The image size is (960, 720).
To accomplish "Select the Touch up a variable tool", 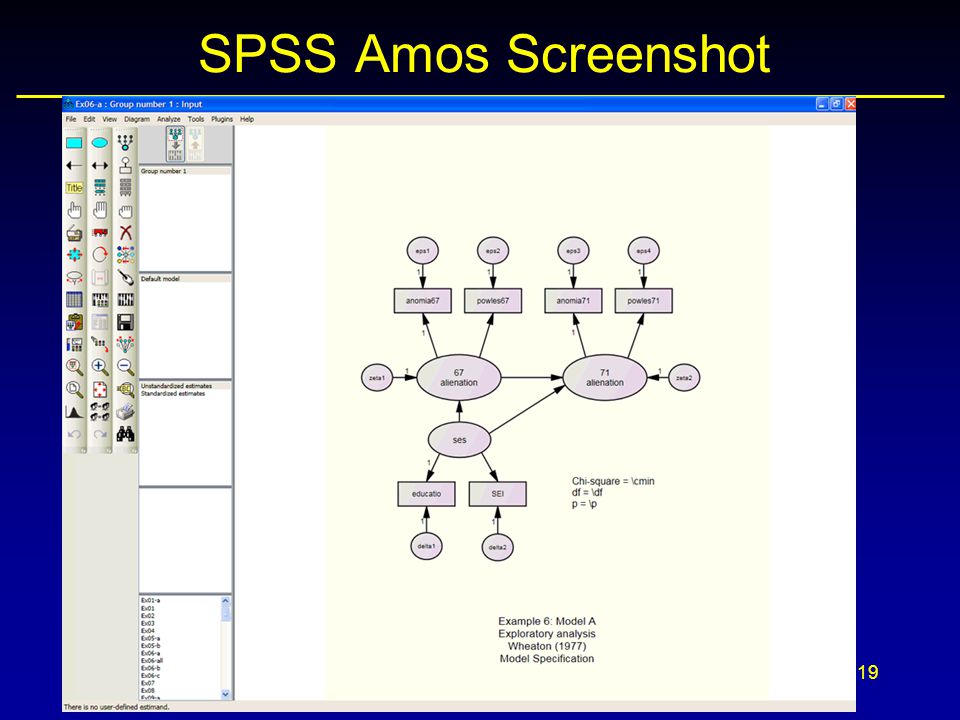I will point(126,277).
